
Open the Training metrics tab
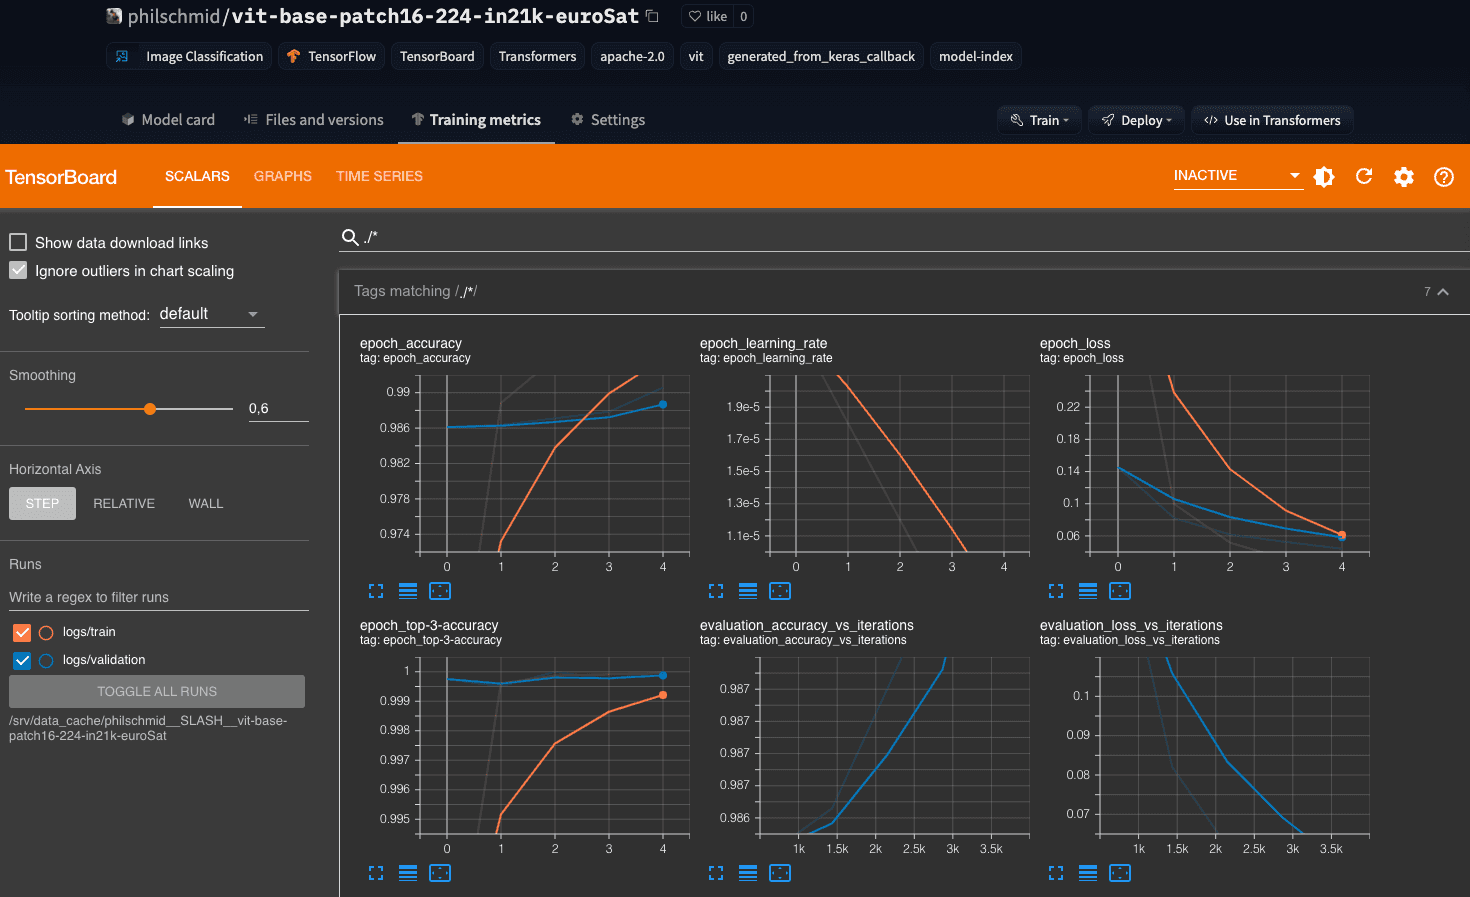pyautogui.click(x=476, y=120)
